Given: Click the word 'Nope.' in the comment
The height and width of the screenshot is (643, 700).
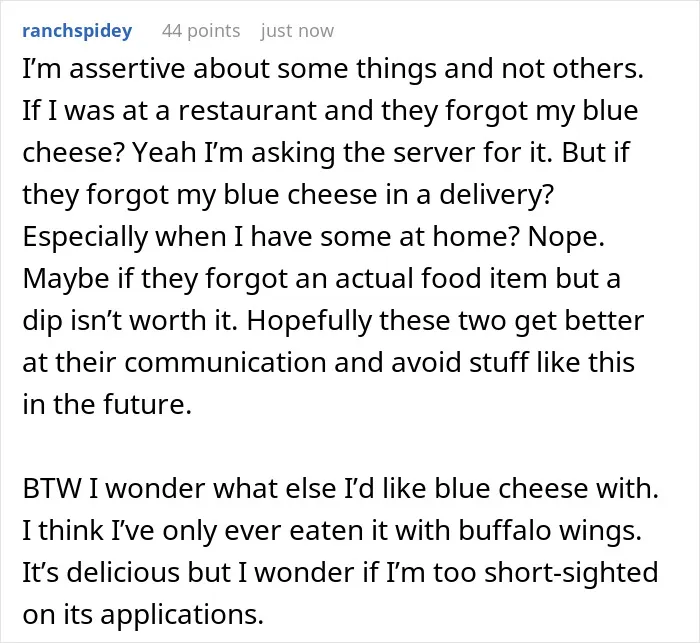Looking at the screenshot, I should point(566,237).
